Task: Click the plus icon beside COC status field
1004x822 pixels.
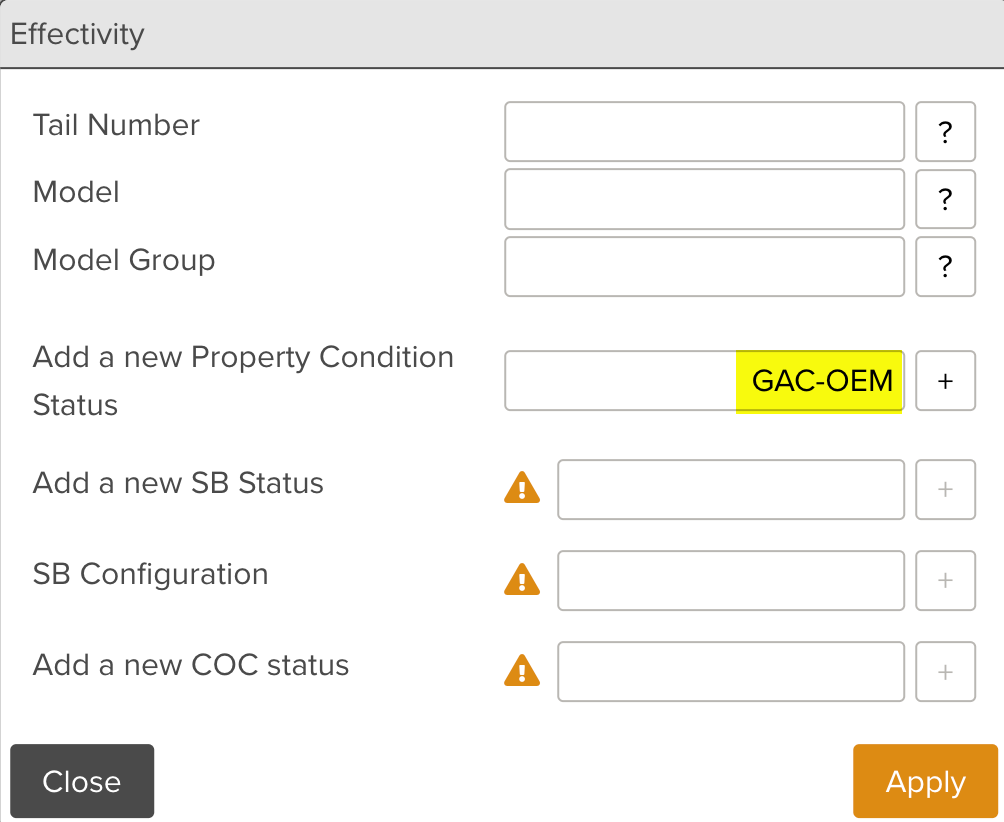Action: [x=945, y=671]
